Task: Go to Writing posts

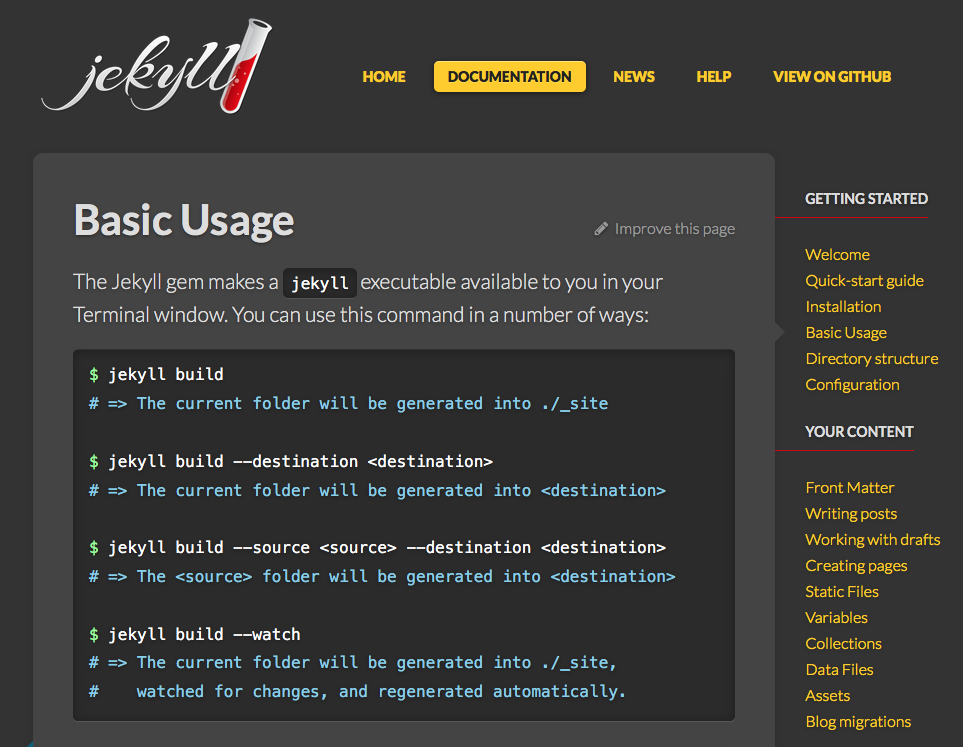Action: (x=851, y=514)
